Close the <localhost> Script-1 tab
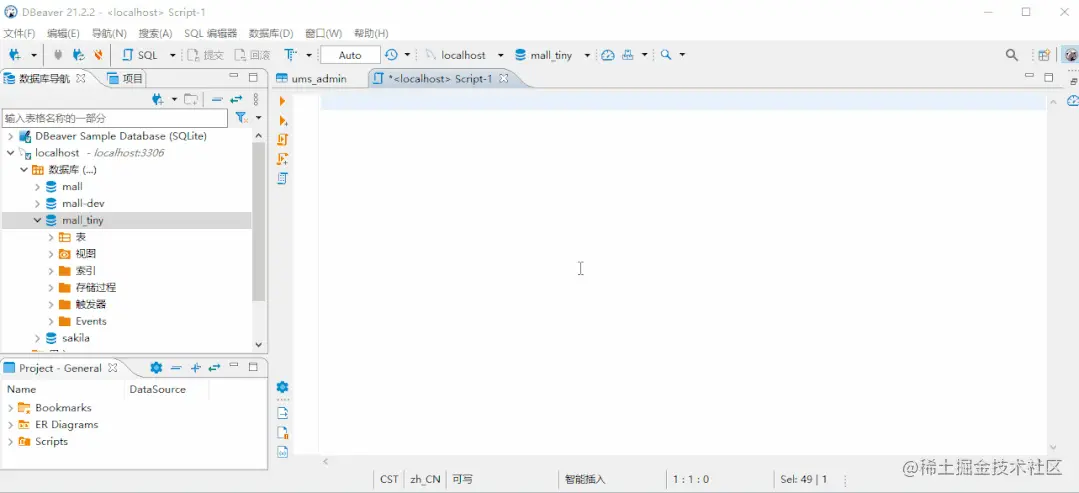The image size is (1079, 493). click(503, 78)
